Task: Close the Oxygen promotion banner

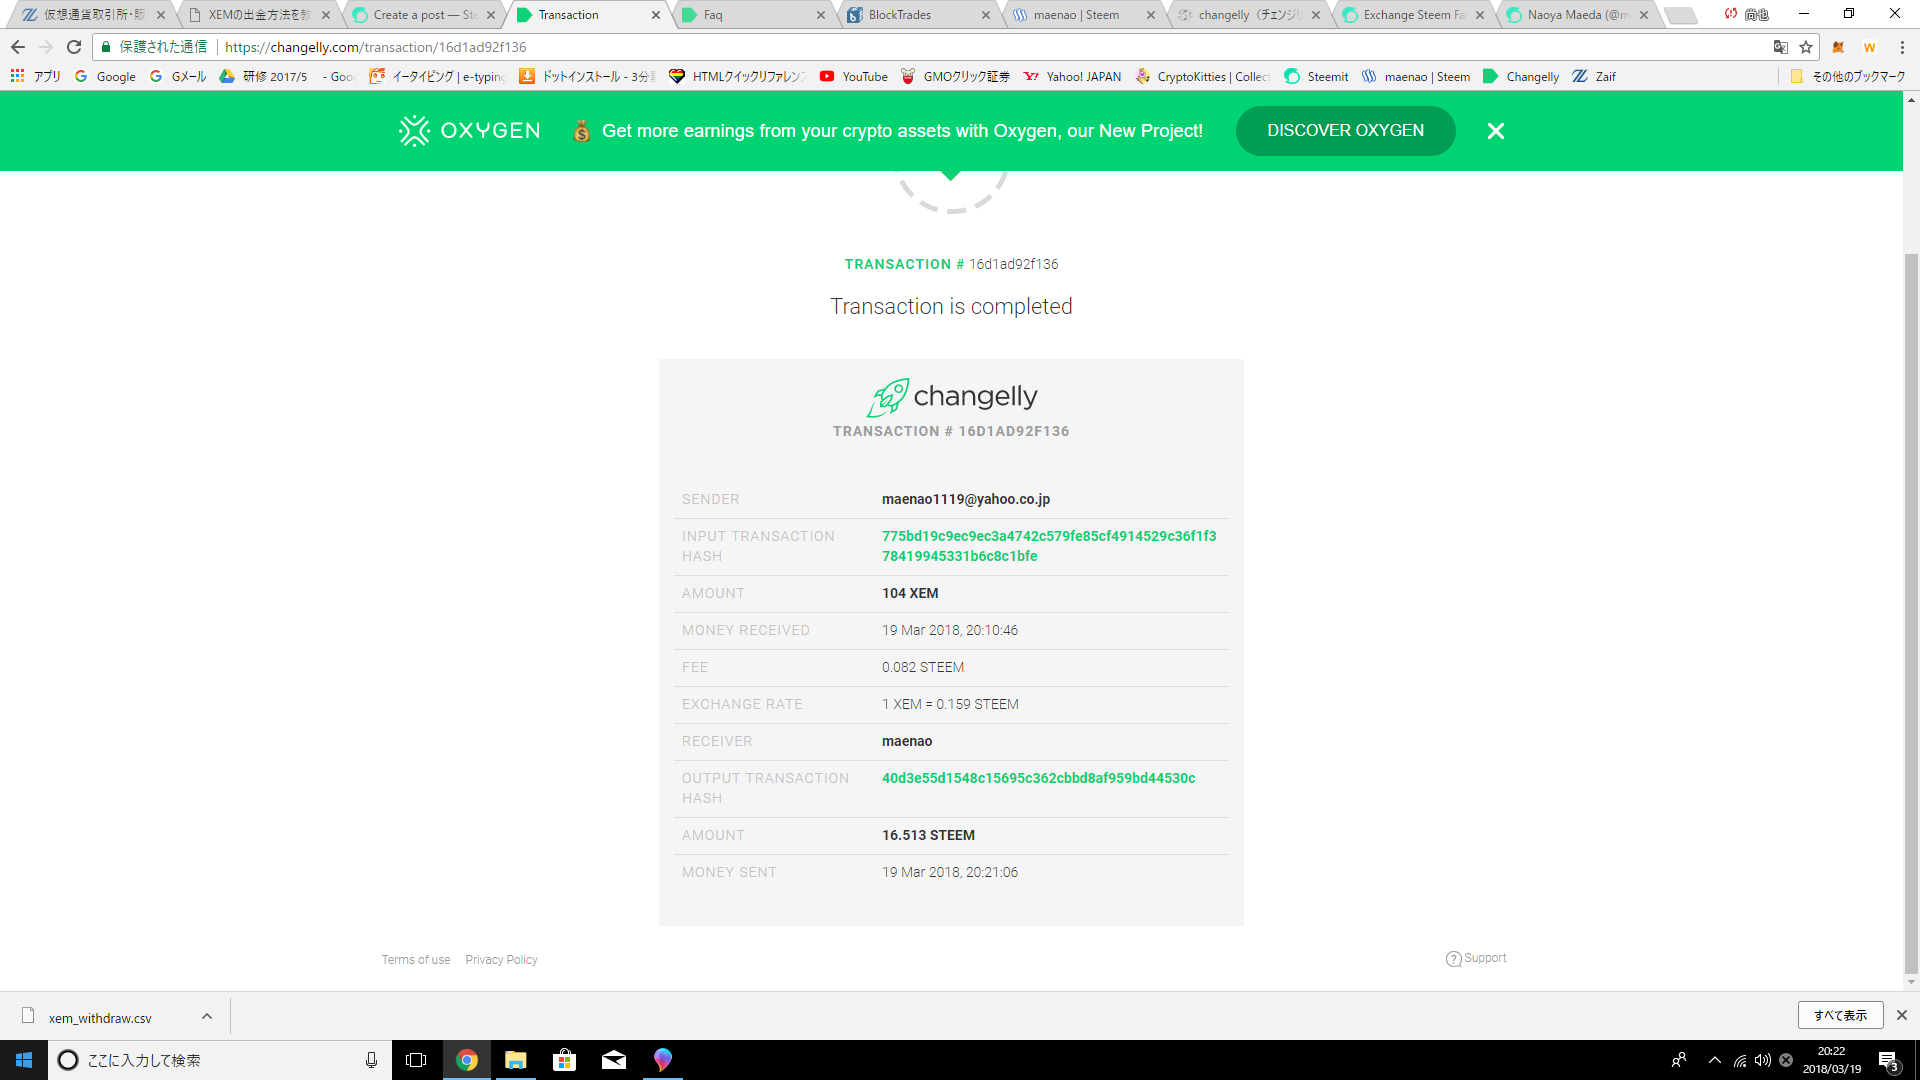Action: [x=1495, y=131]
